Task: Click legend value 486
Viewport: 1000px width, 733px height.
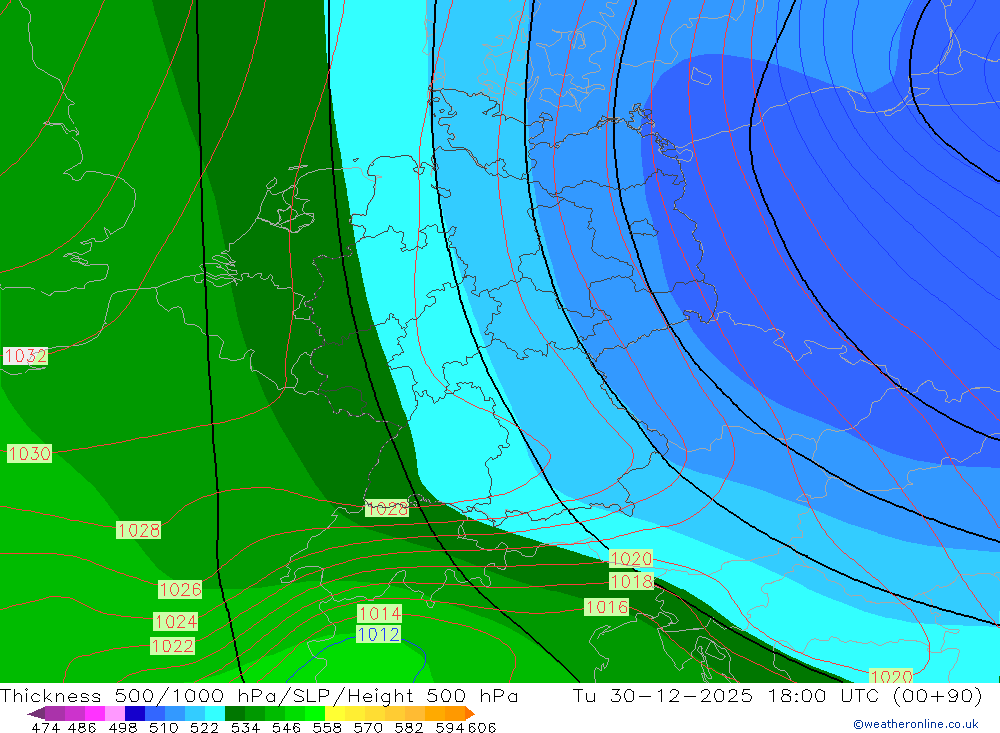Action: click(82, 727)
